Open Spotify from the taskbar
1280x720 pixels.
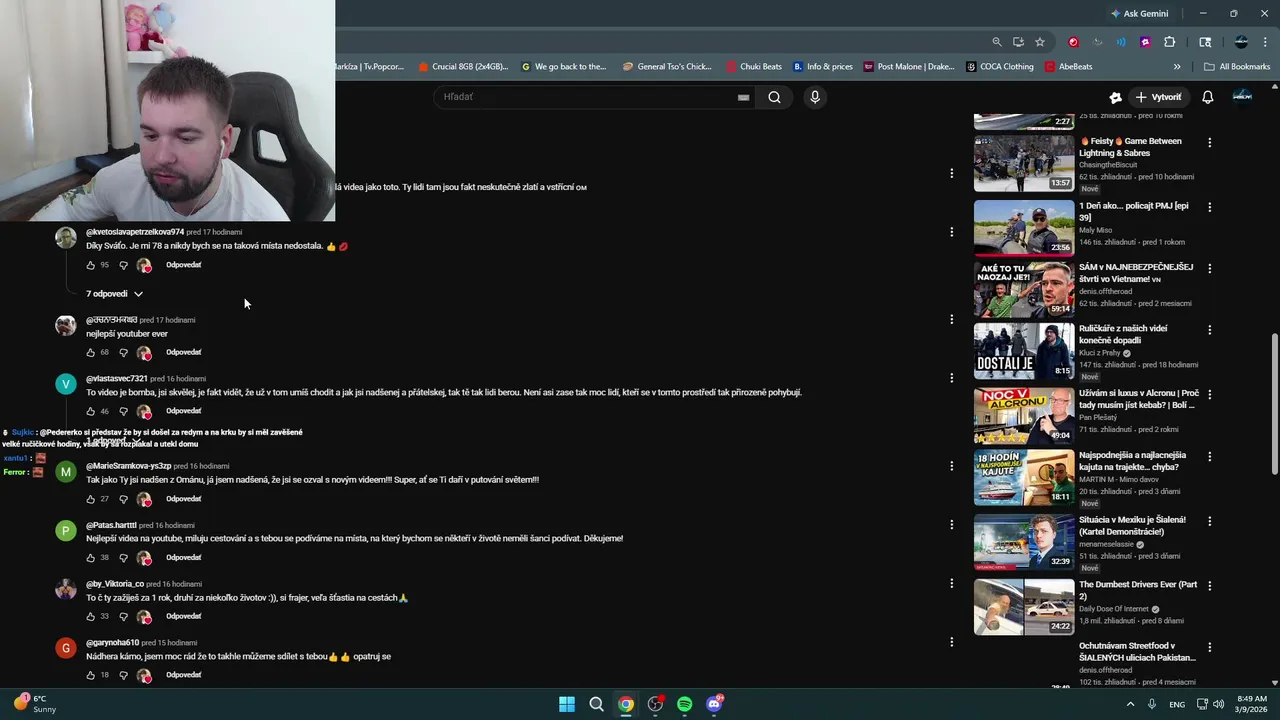click(x=684, y=704)
